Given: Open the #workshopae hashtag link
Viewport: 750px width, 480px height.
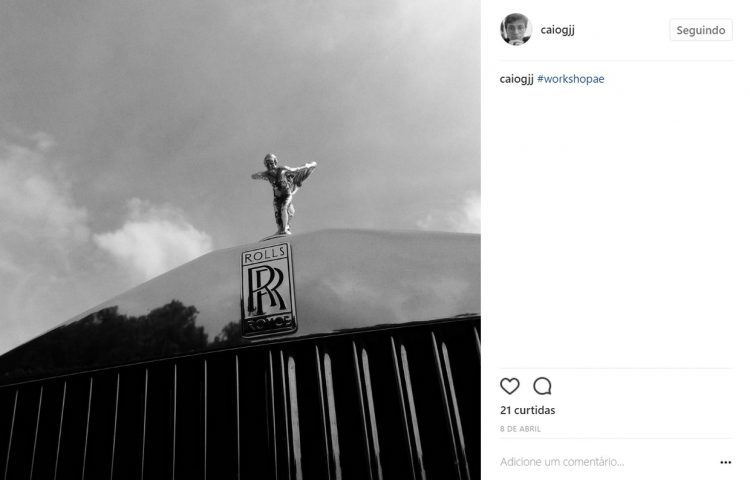Looking at the screenshot, I should coord(571,79).
